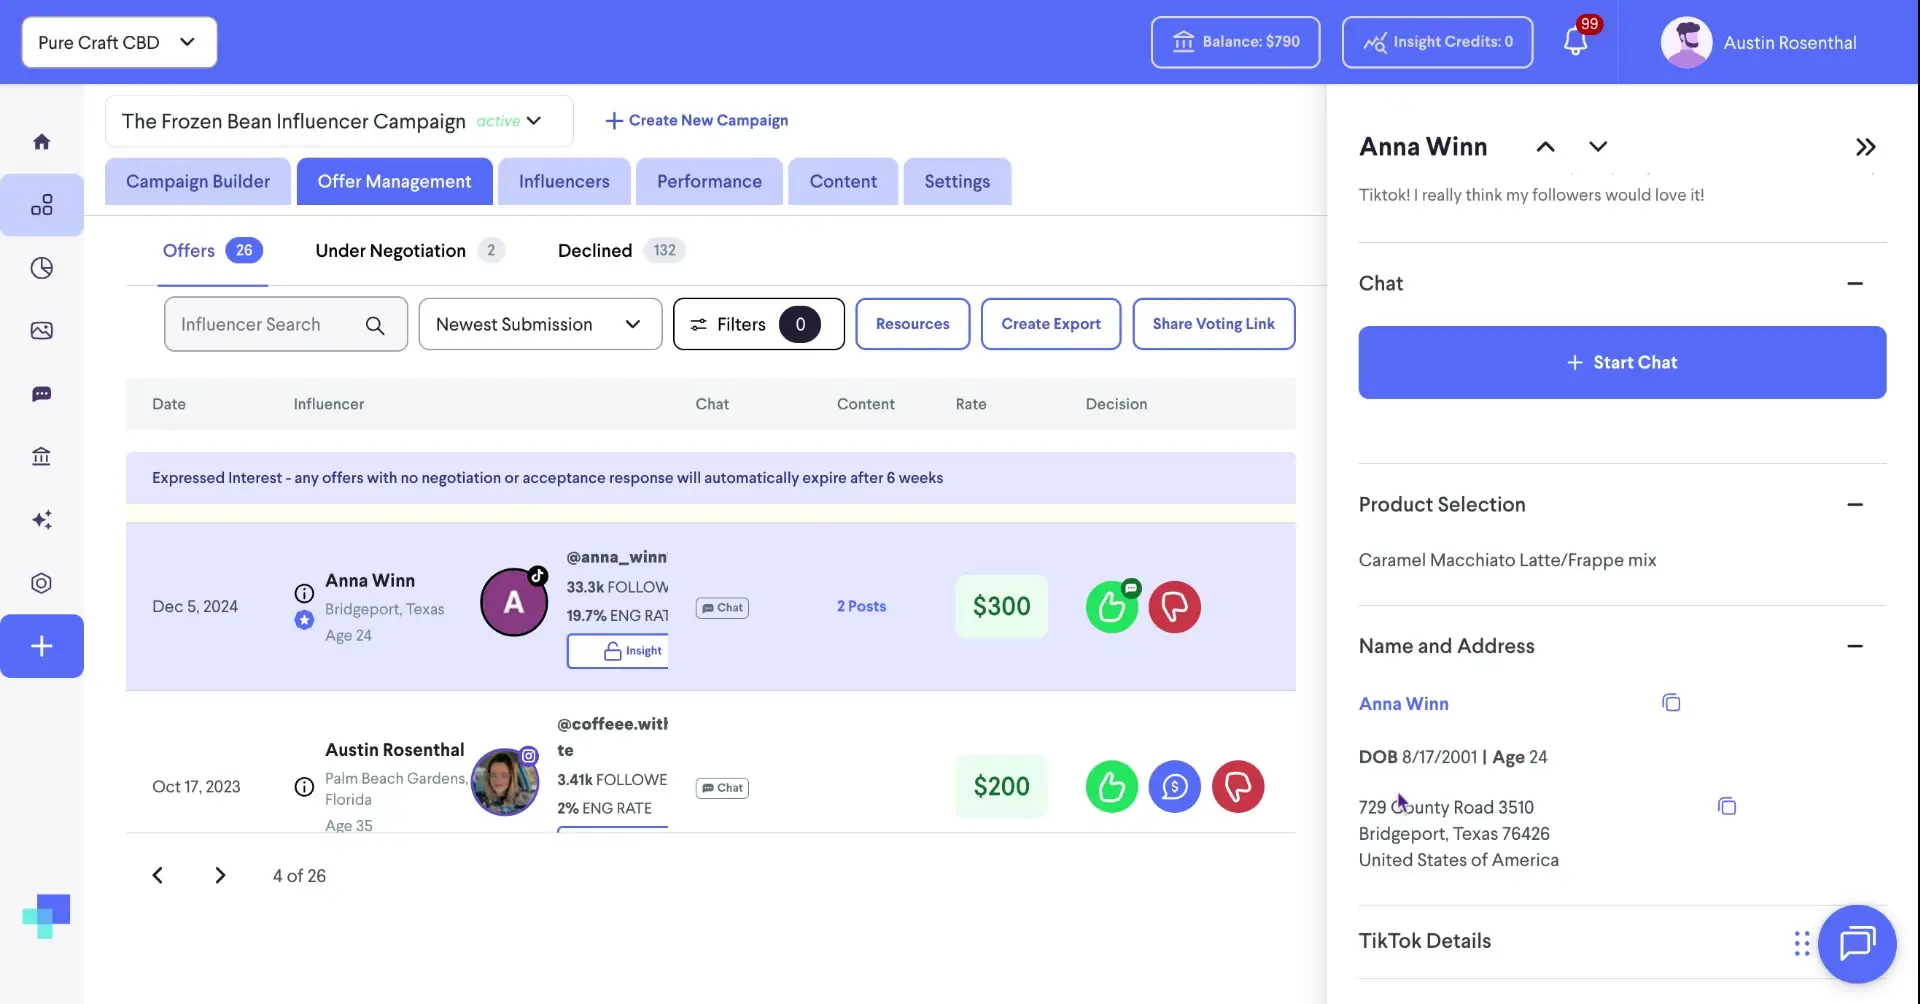Viewport: 1920px width, 1004px height.
Task: Accept Anna Winn's offer with thumbs up
Action: click(x=1111, y=606)
